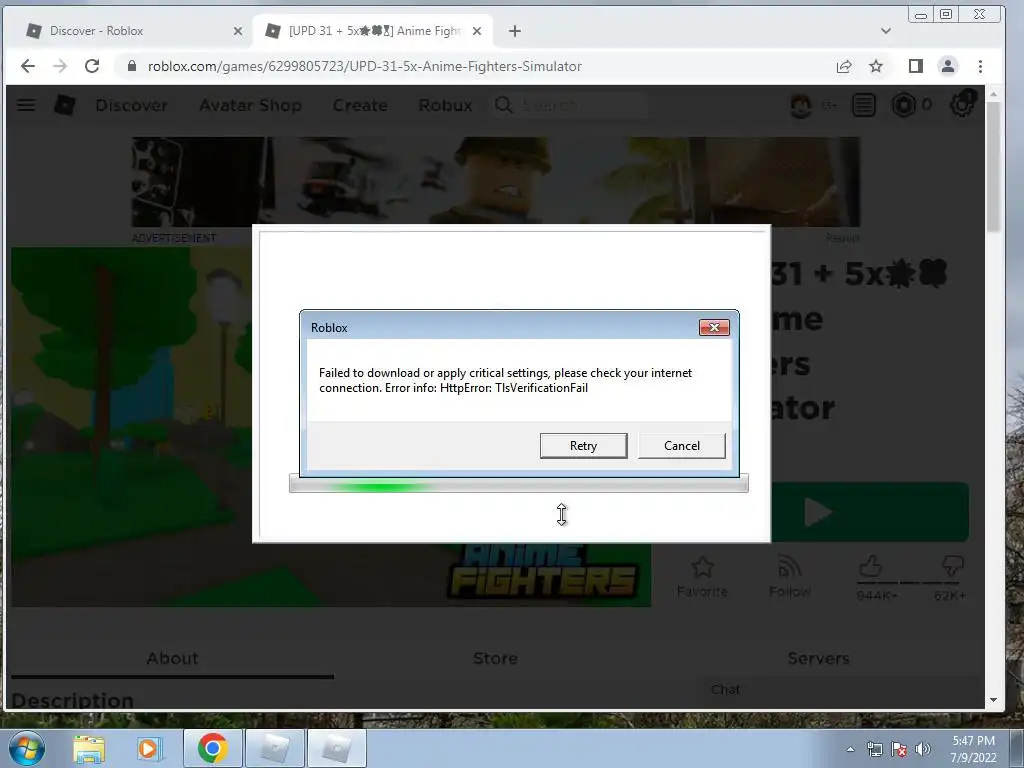Screen dimensions: 1024x768
Task: Open the Action Center flag icon
Action: point(899,749)
